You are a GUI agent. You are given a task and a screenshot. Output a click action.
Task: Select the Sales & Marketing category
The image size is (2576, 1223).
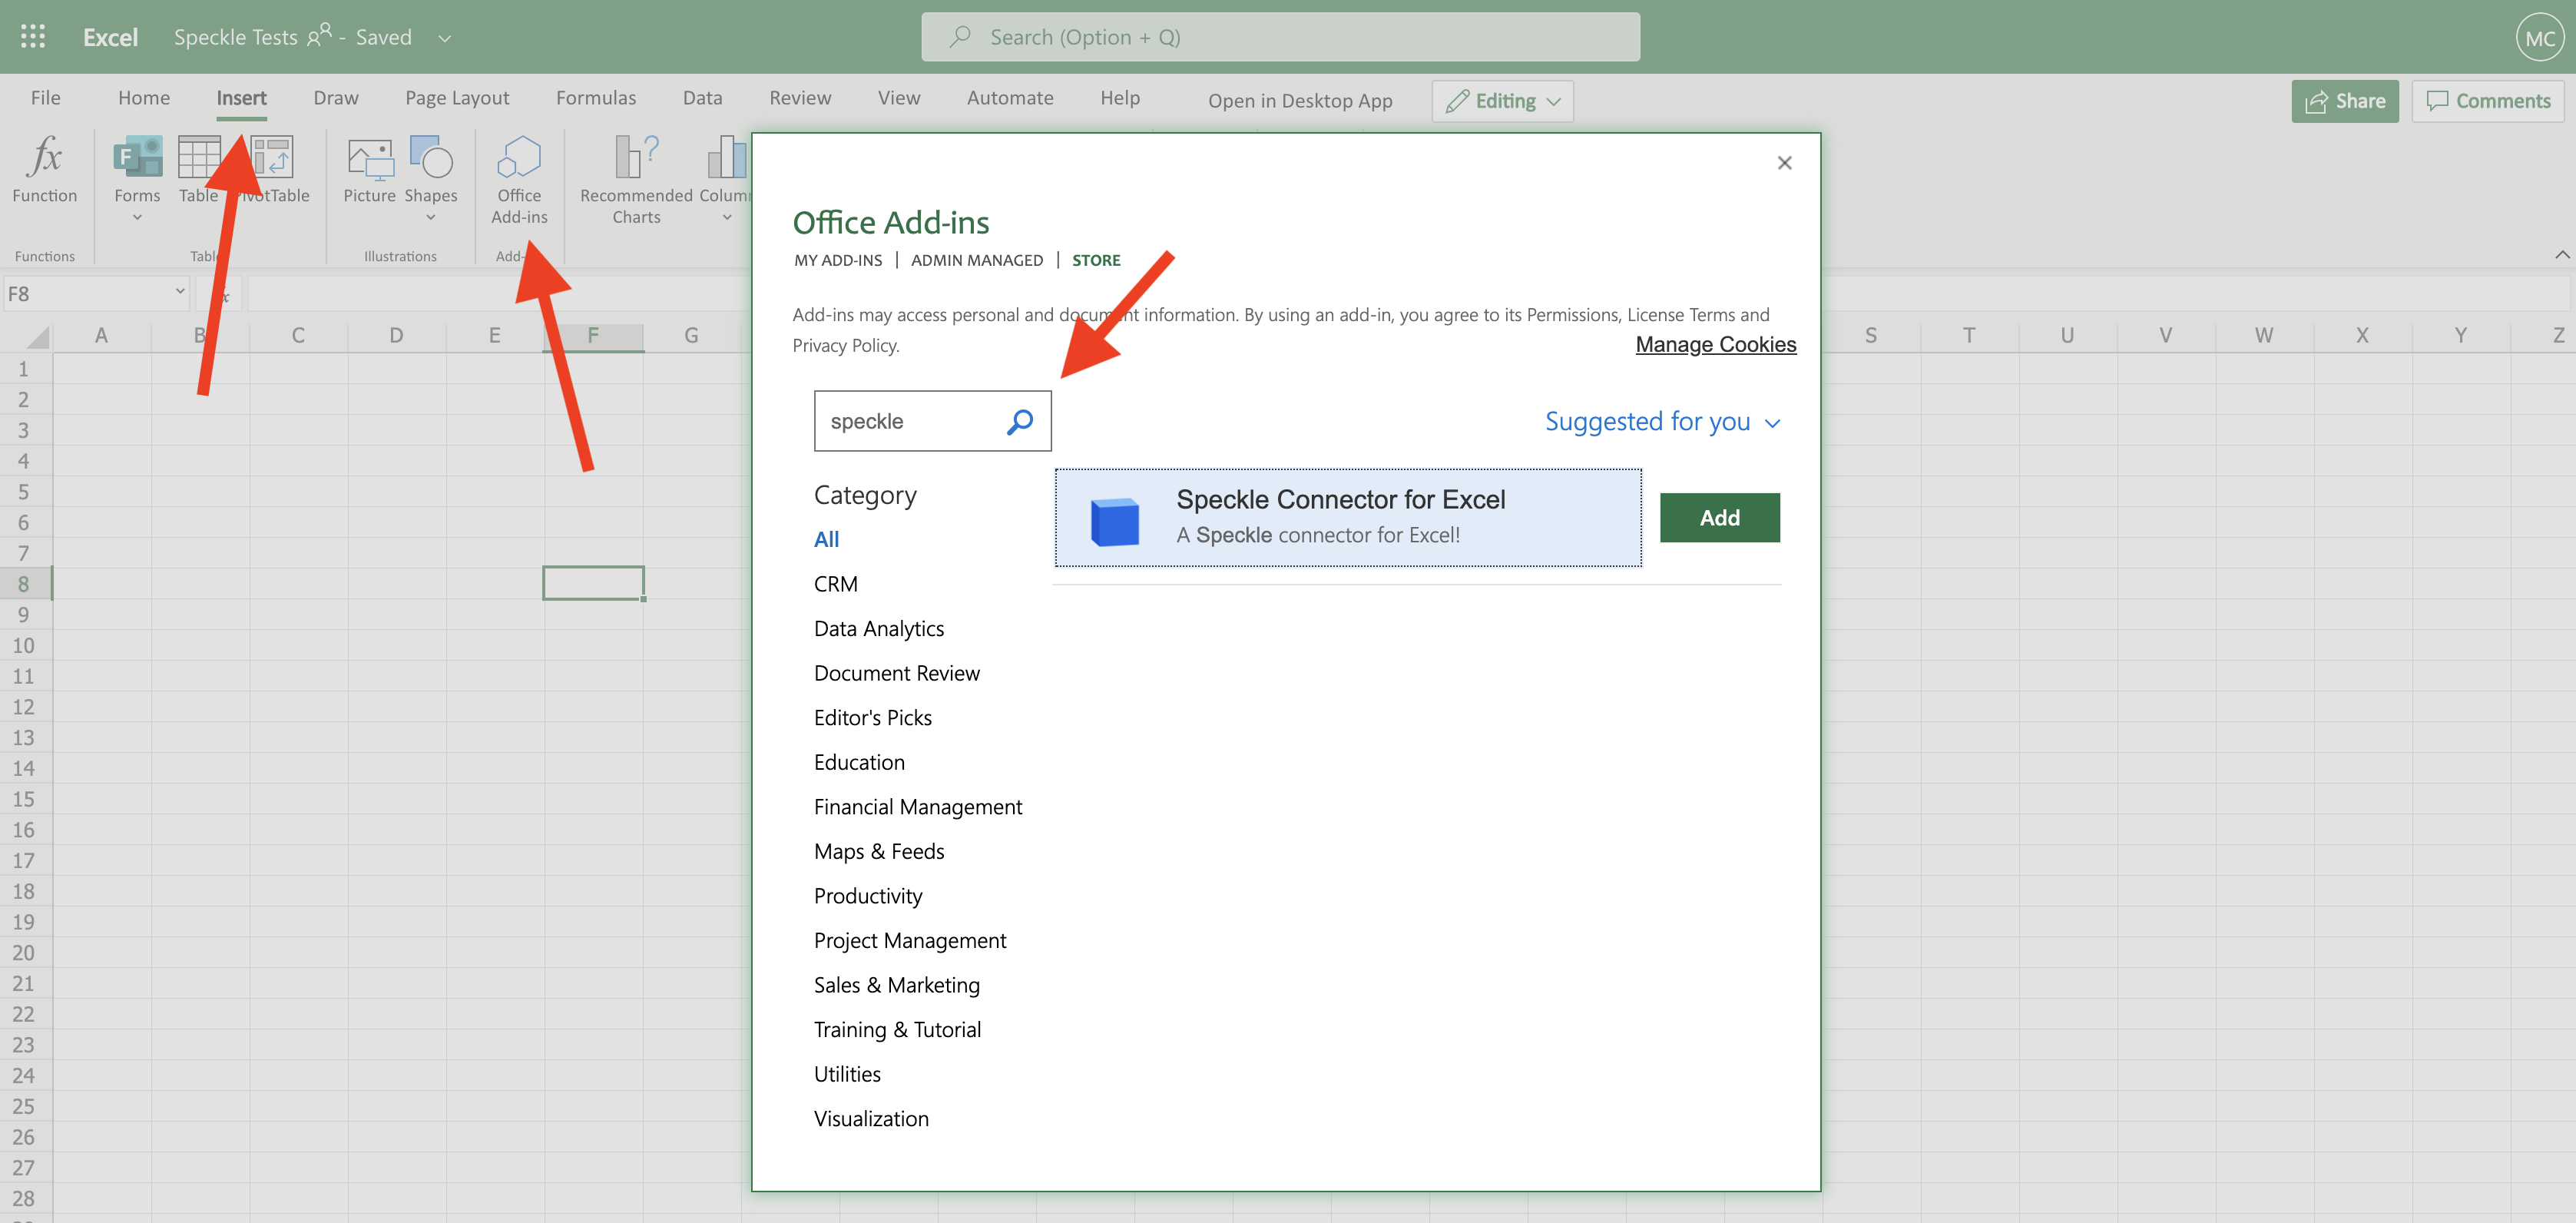tap(897, 985)
